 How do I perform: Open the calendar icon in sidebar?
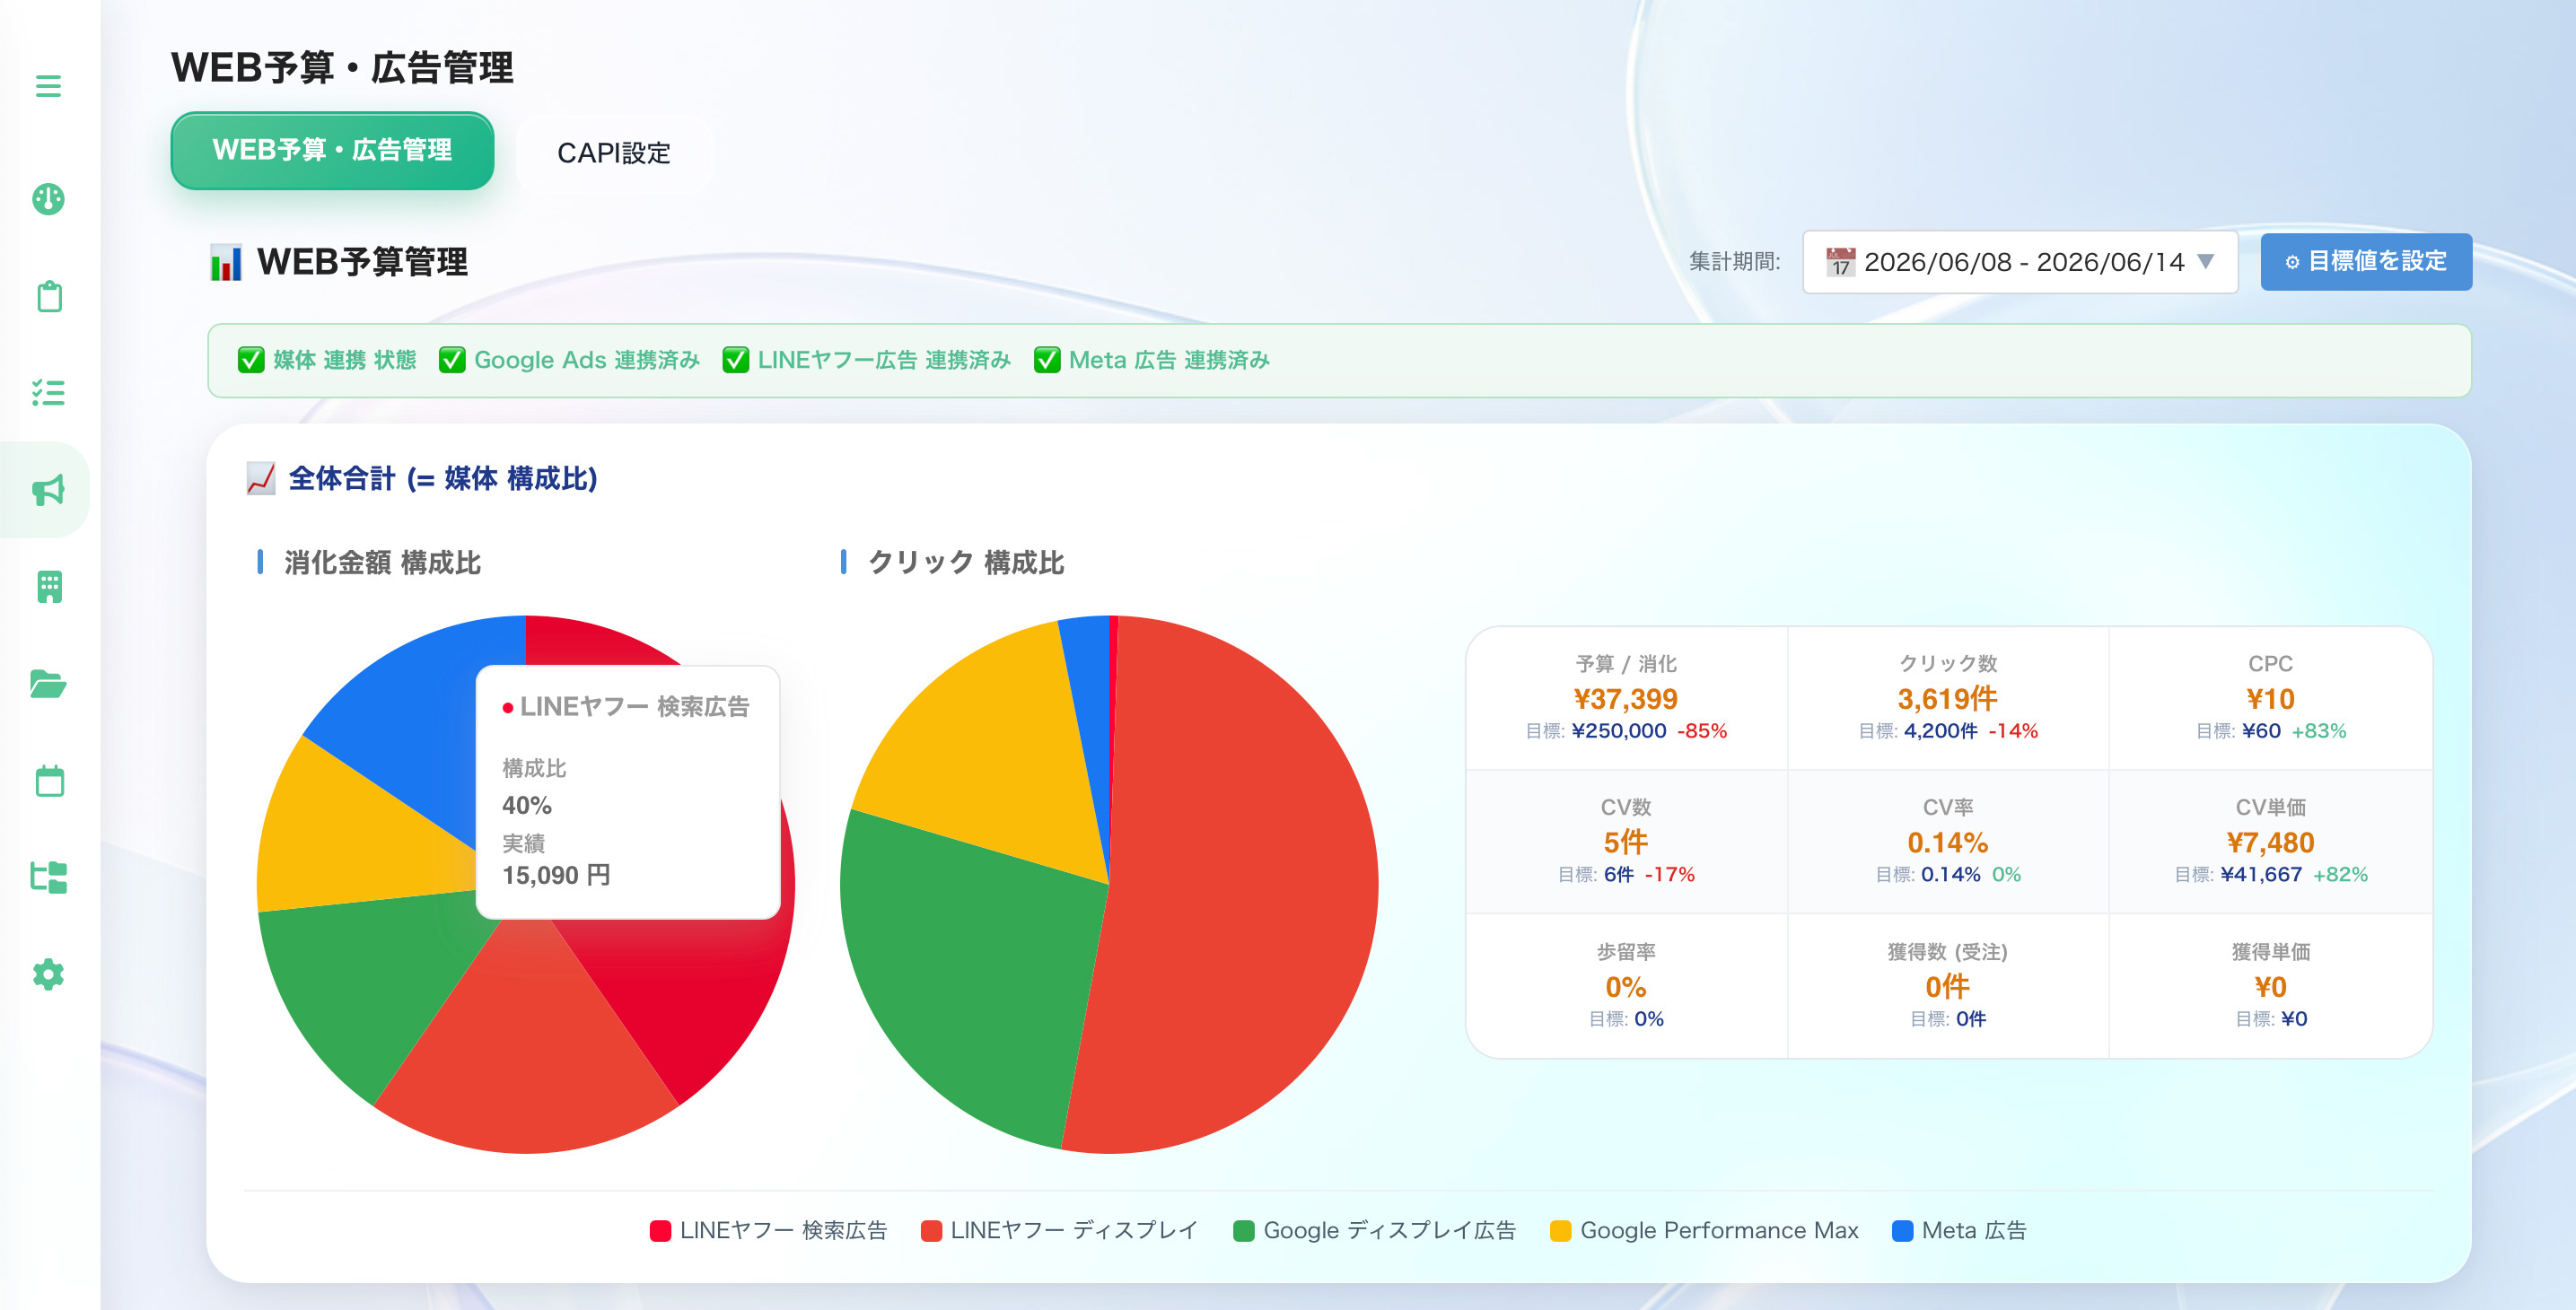(49, 781)
